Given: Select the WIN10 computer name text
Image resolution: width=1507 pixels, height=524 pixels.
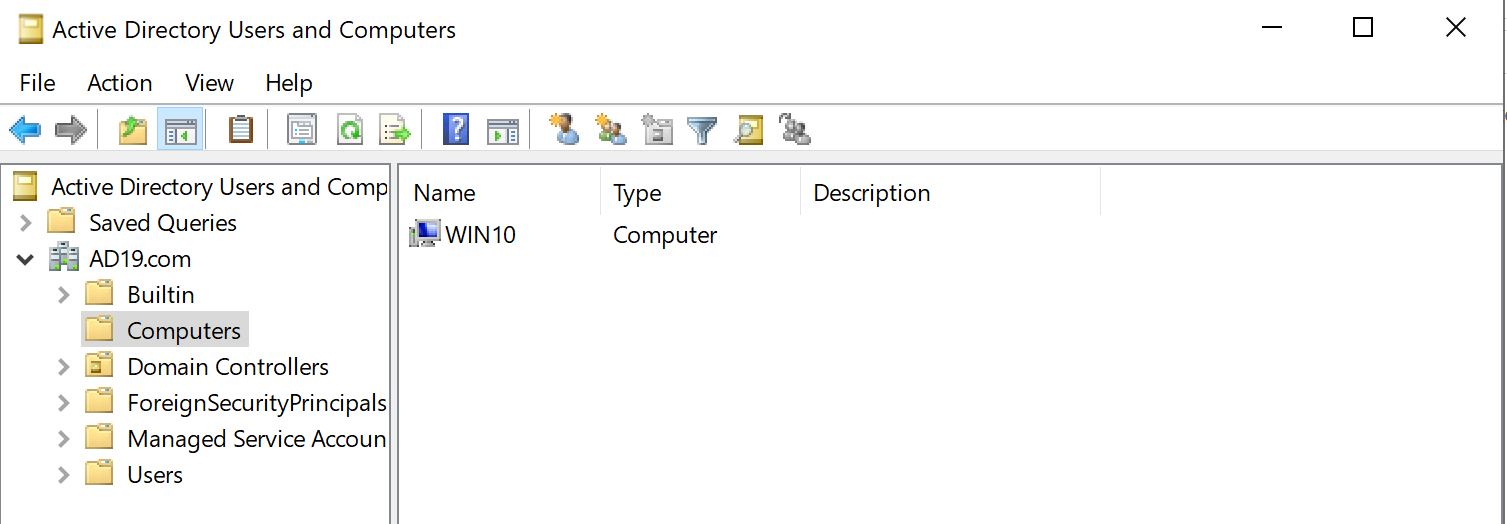Looking at the screenshot, I should pyautogui.click(x=481, y=236).
